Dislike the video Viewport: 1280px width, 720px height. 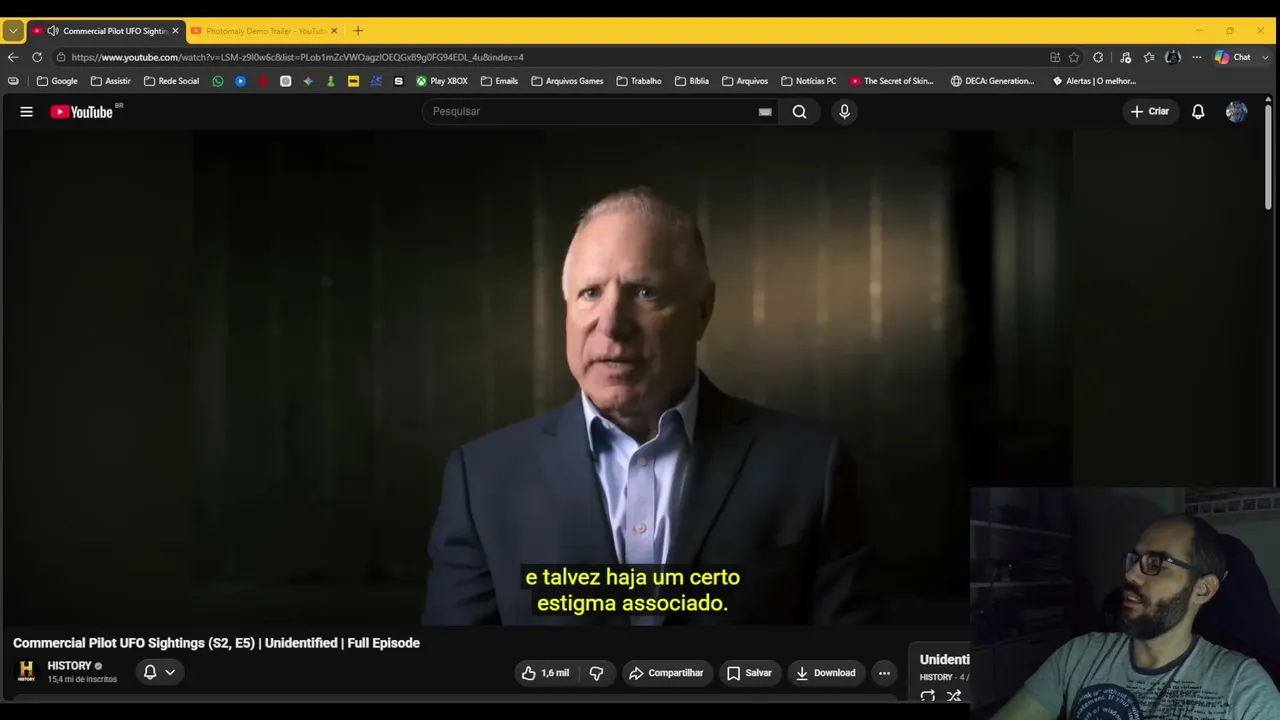click(x=597, y=673)
